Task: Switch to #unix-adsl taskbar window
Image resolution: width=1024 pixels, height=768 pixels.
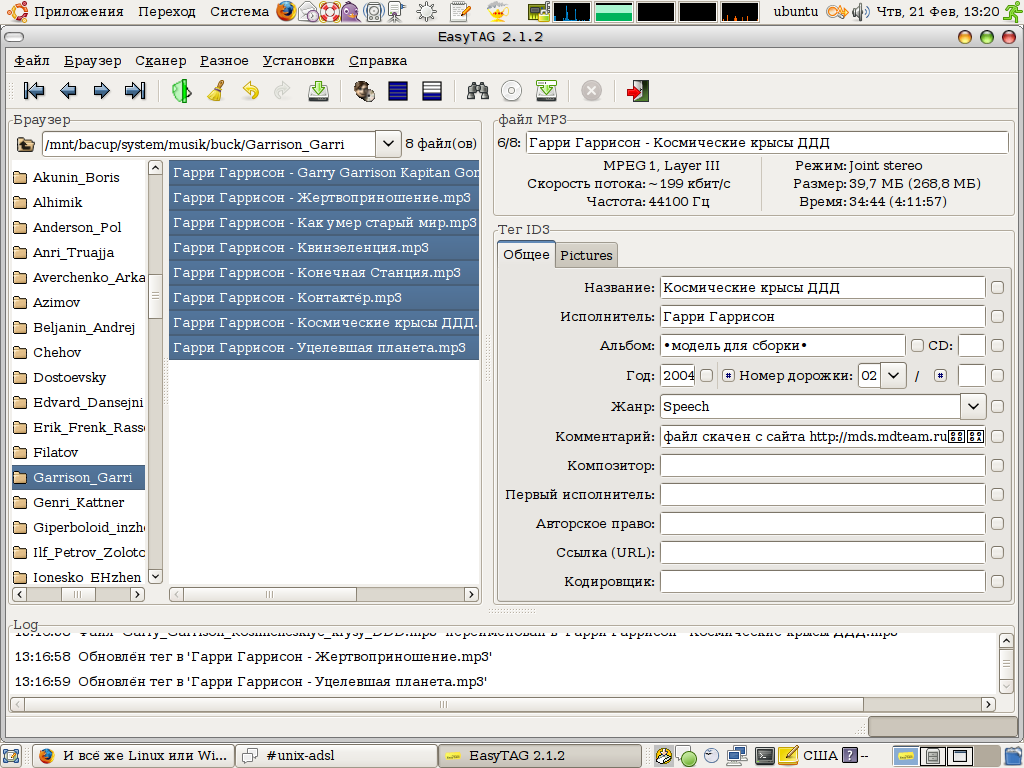Action: pos(336,756)
